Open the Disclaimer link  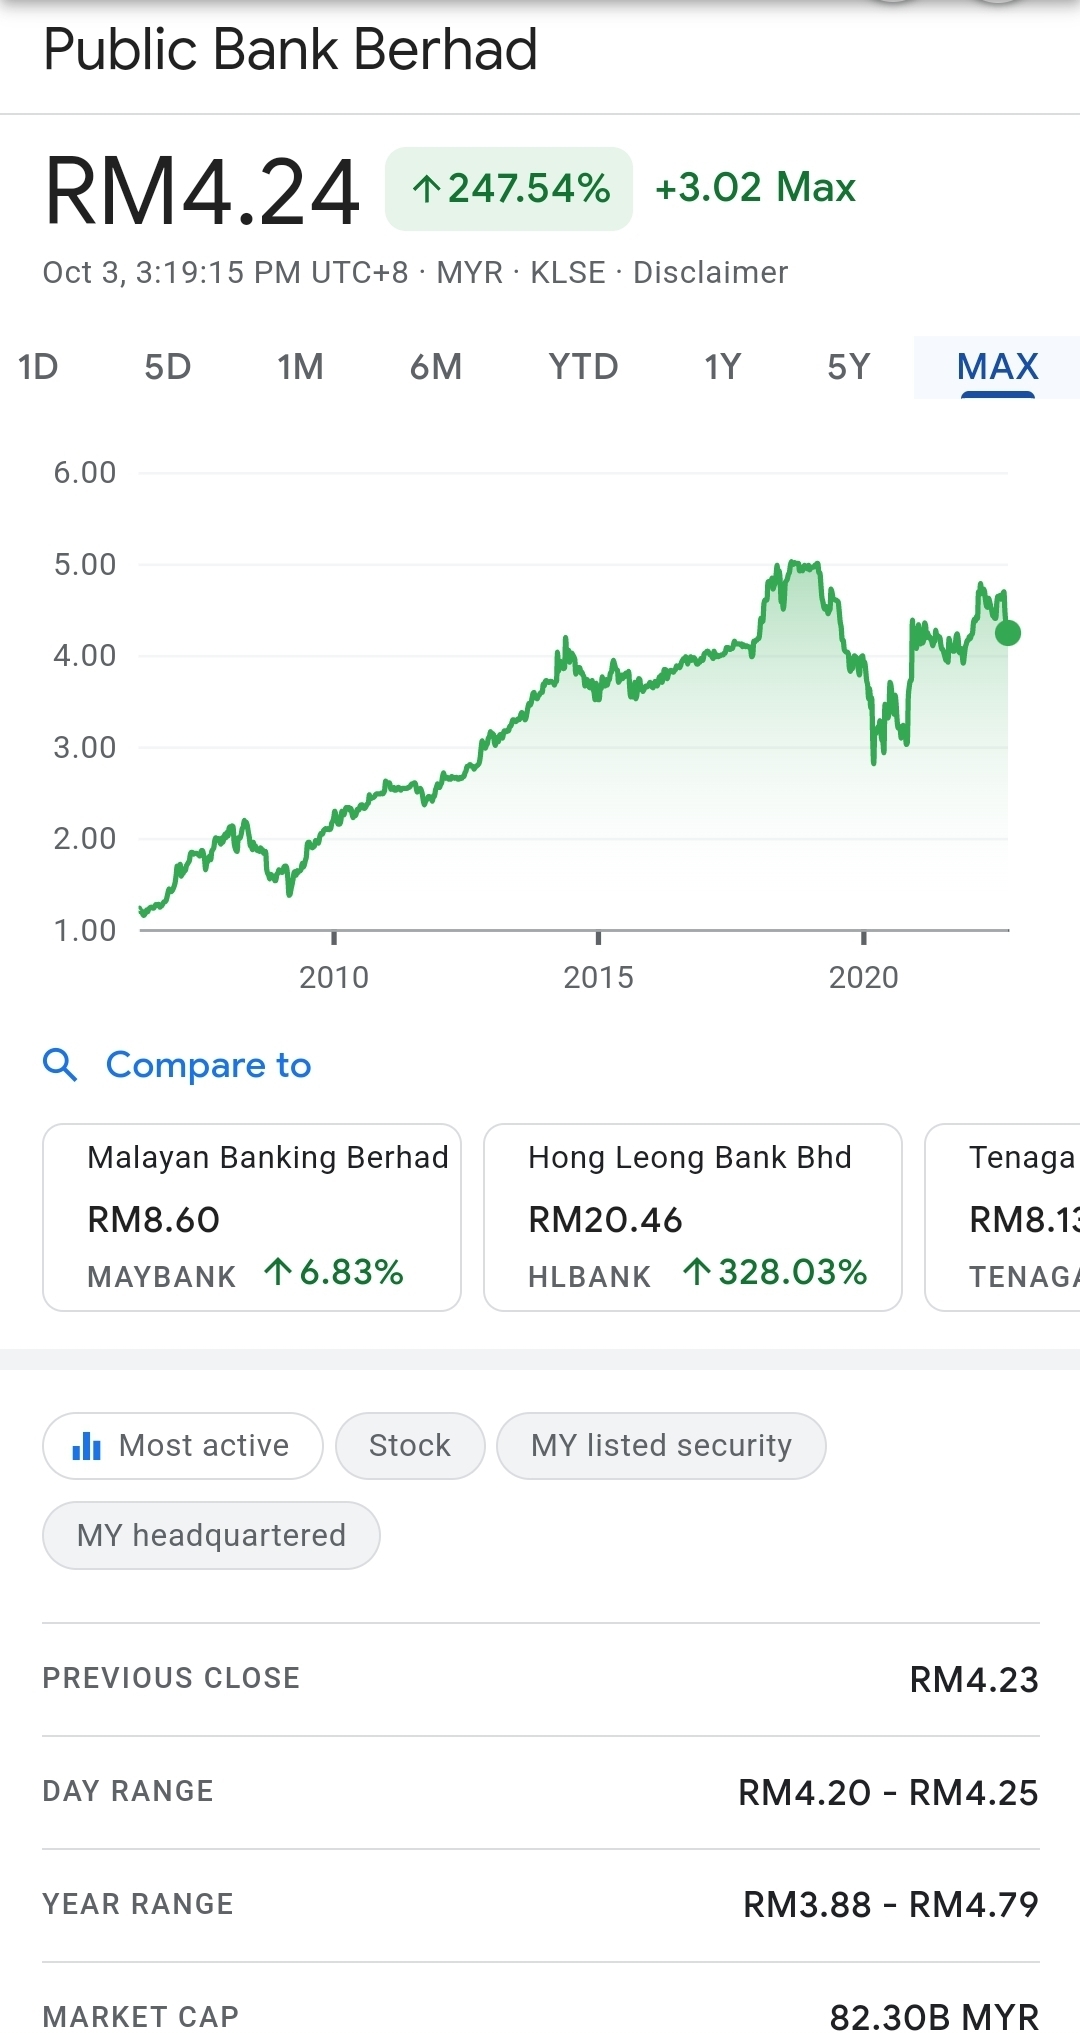coord(710,272)
